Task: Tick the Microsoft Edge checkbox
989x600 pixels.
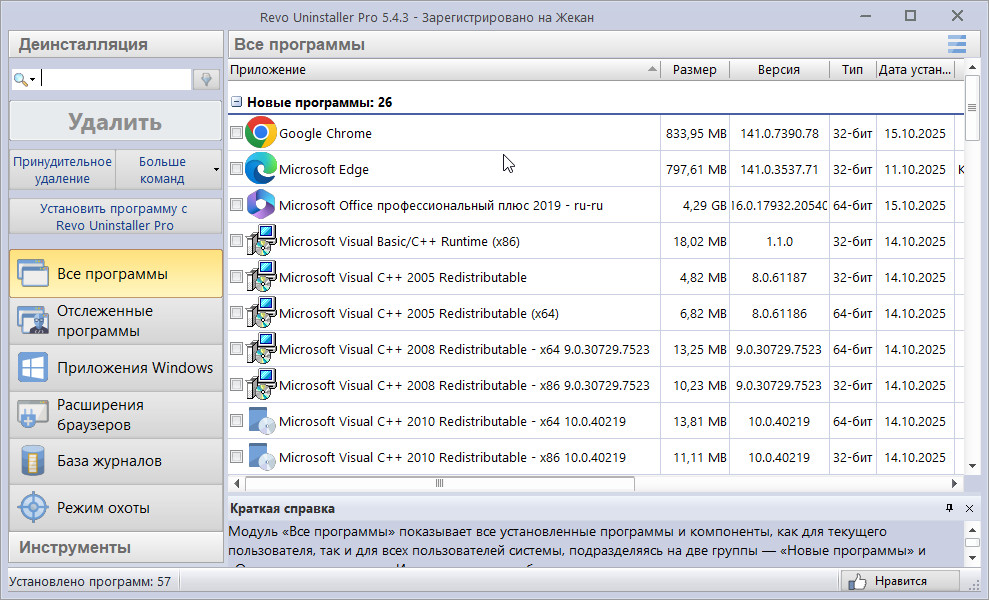Action: pos(237,169)
